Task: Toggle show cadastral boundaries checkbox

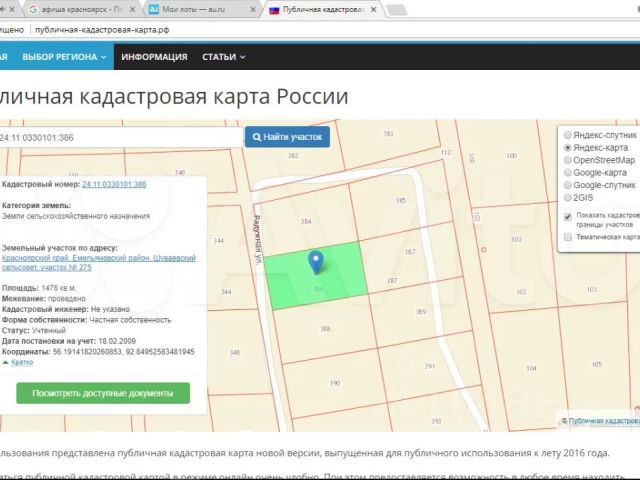Action: pos(569,215)
